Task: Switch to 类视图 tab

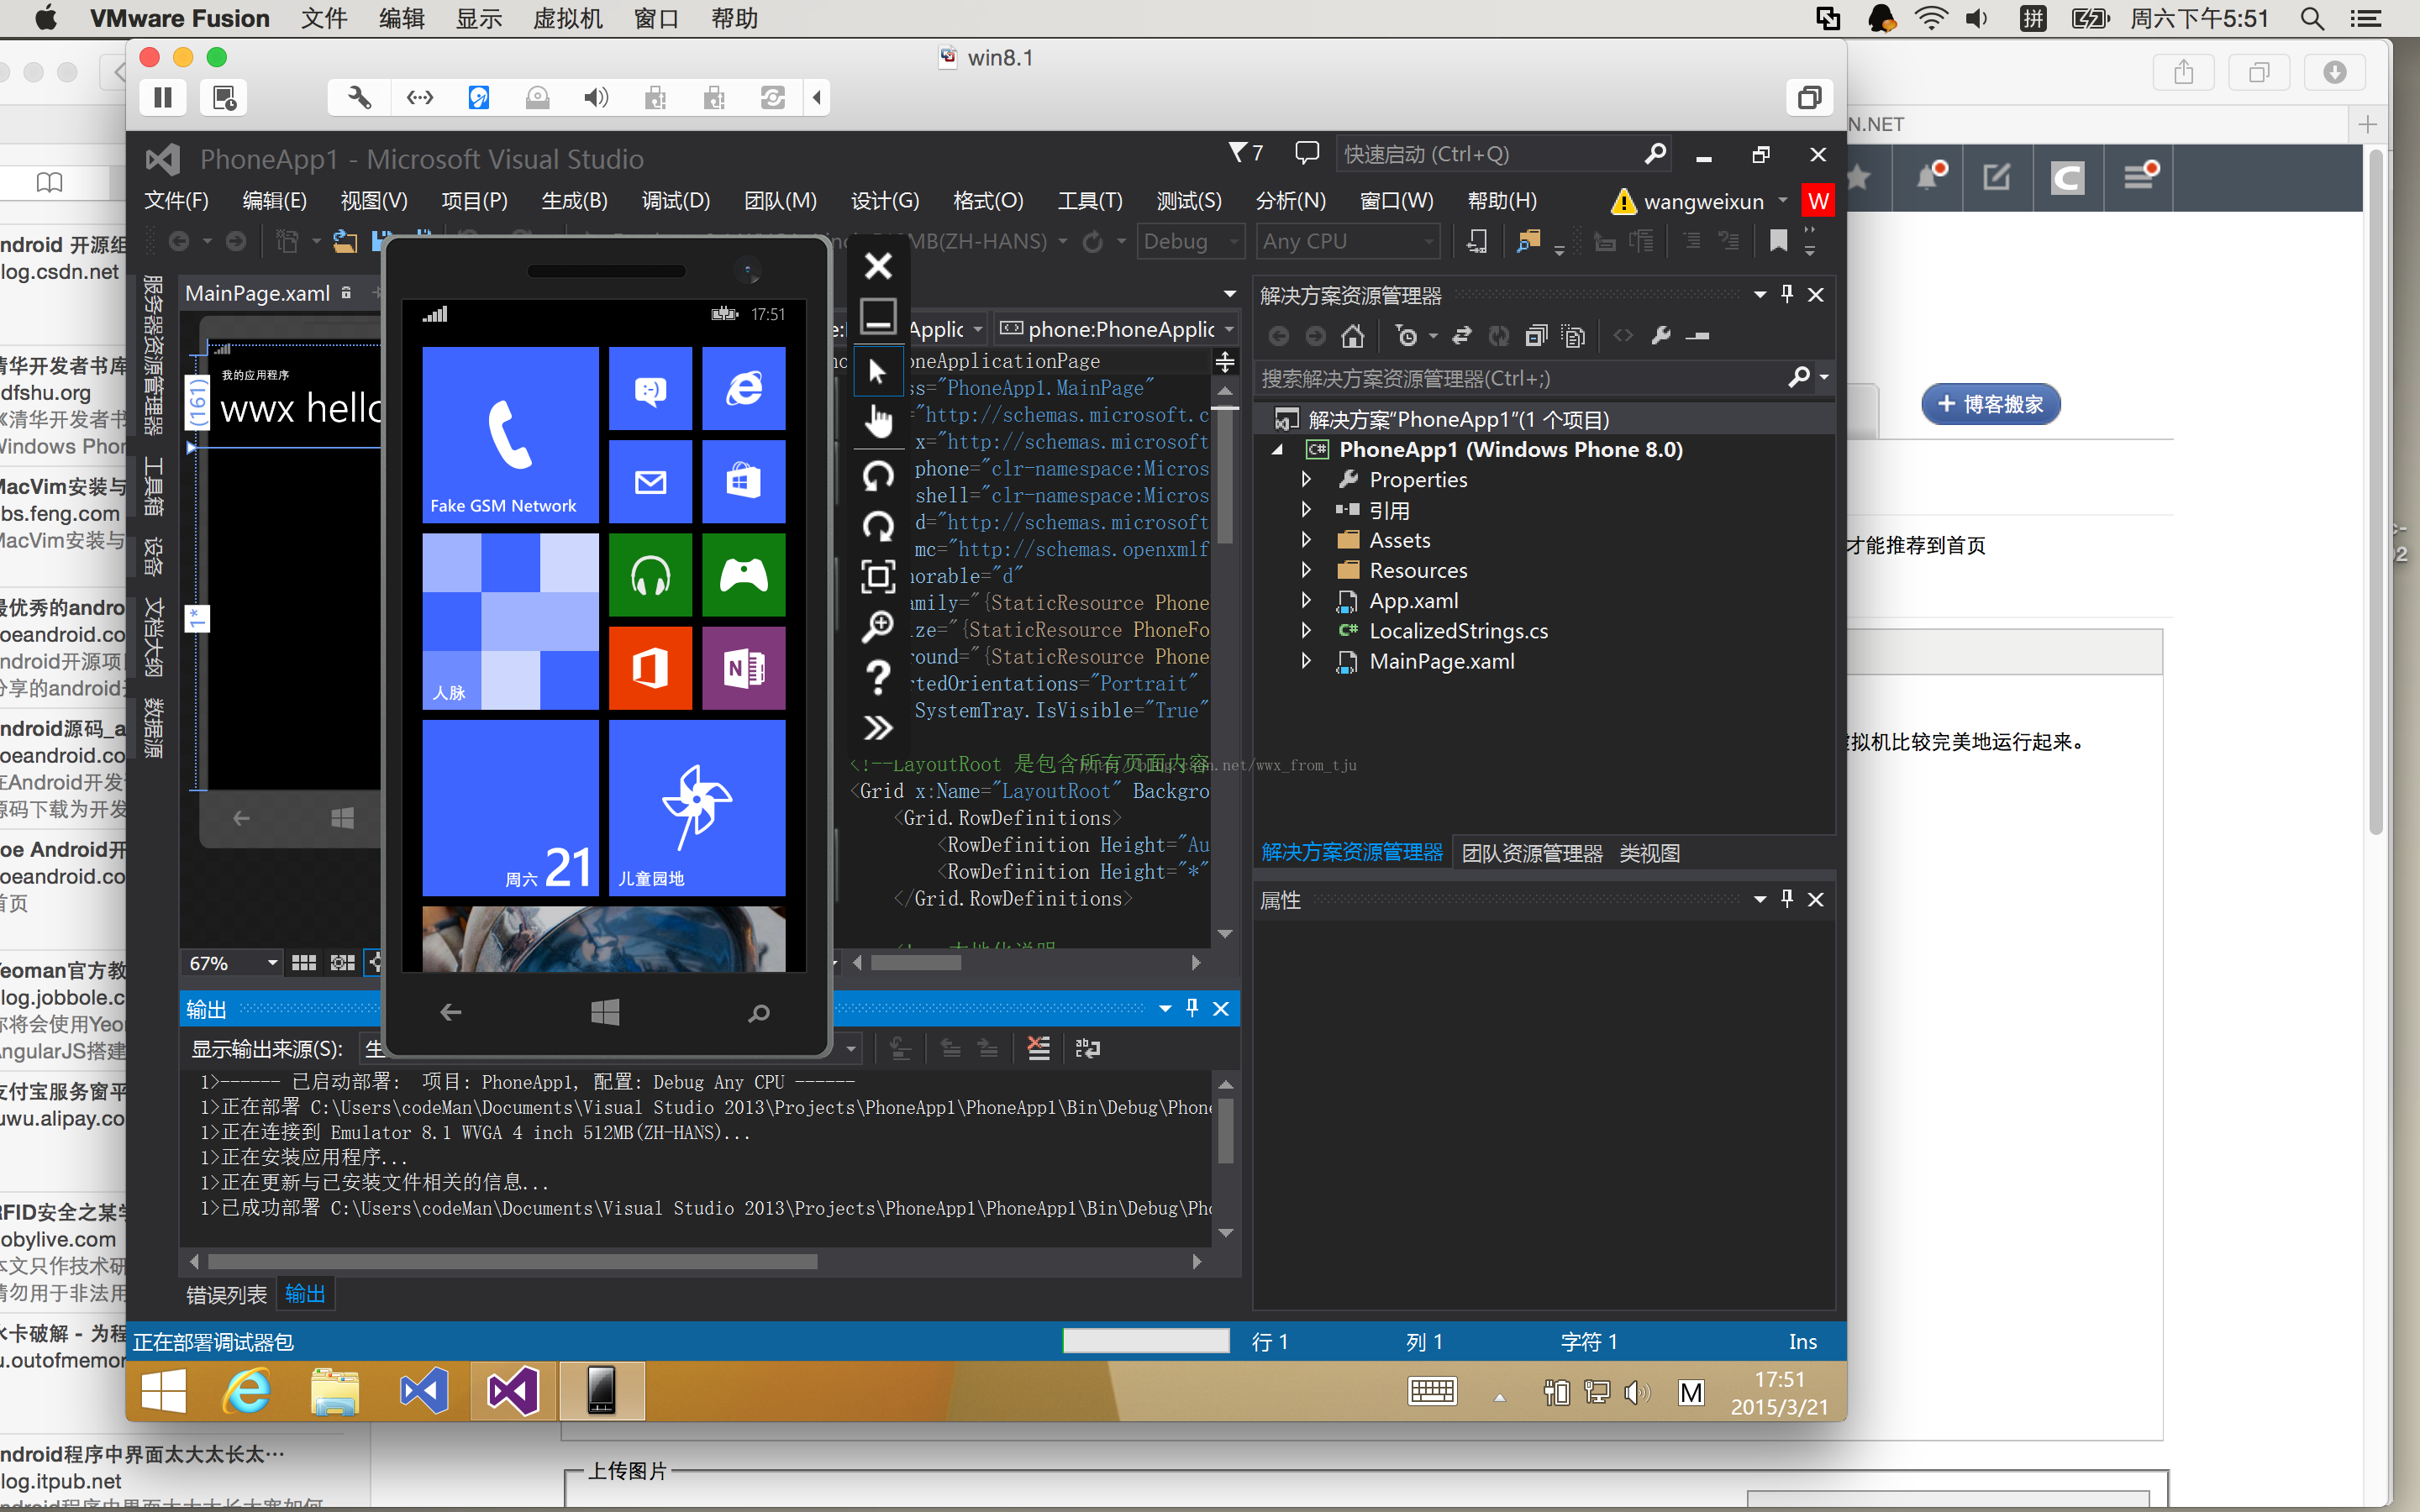Action: tap(1649, 853)
